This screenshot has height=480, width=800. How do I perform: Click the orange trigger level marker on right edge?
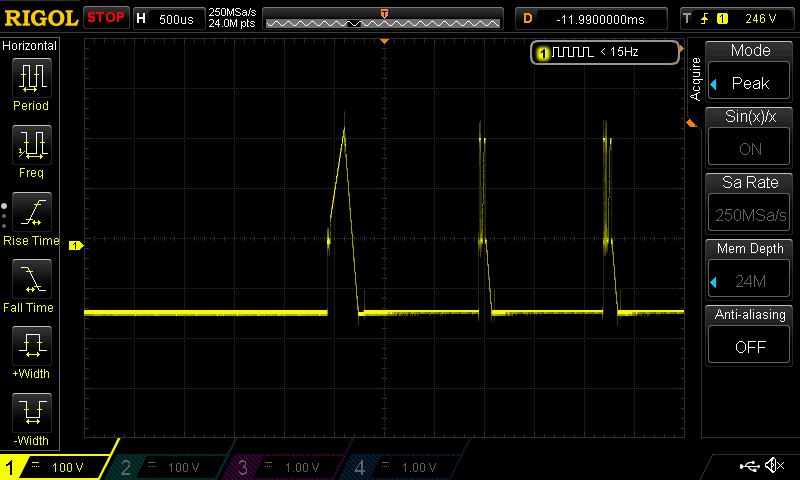coord(691,123)
